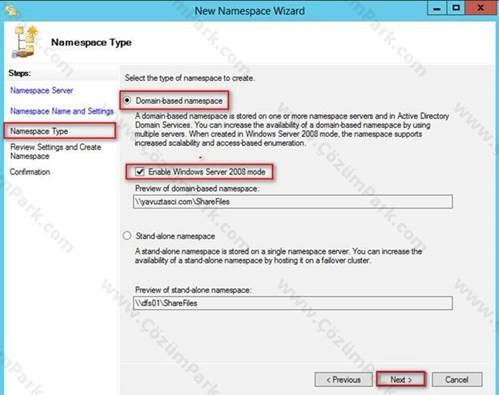Cancel the New Namespace Wizard
Screen dimensions: 499x395
[457, 380]
